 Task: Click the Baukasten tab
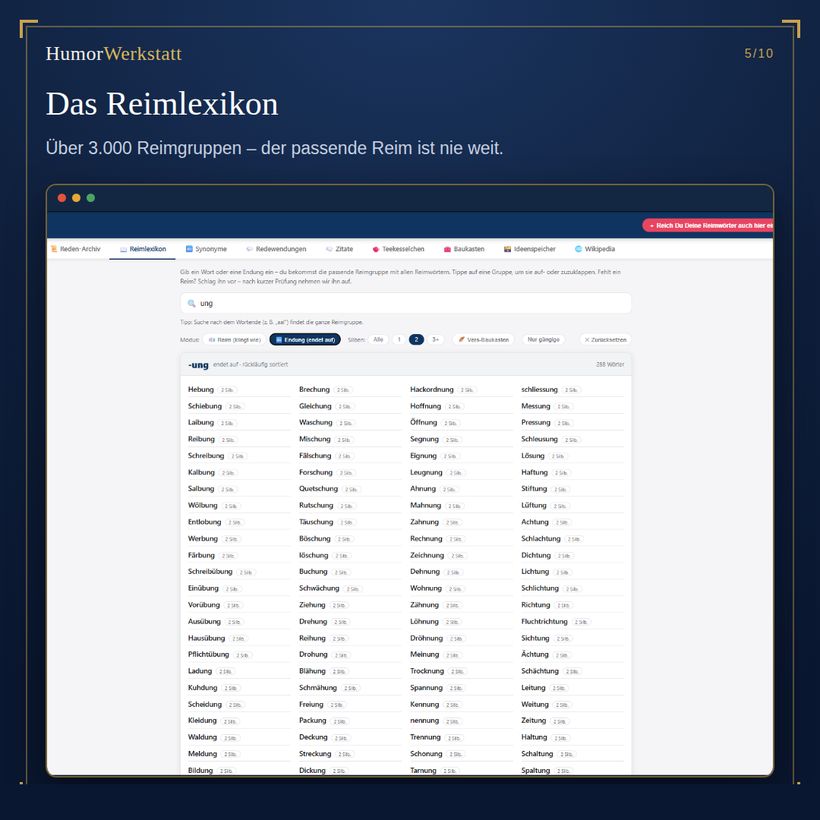(x=464, y=249)
